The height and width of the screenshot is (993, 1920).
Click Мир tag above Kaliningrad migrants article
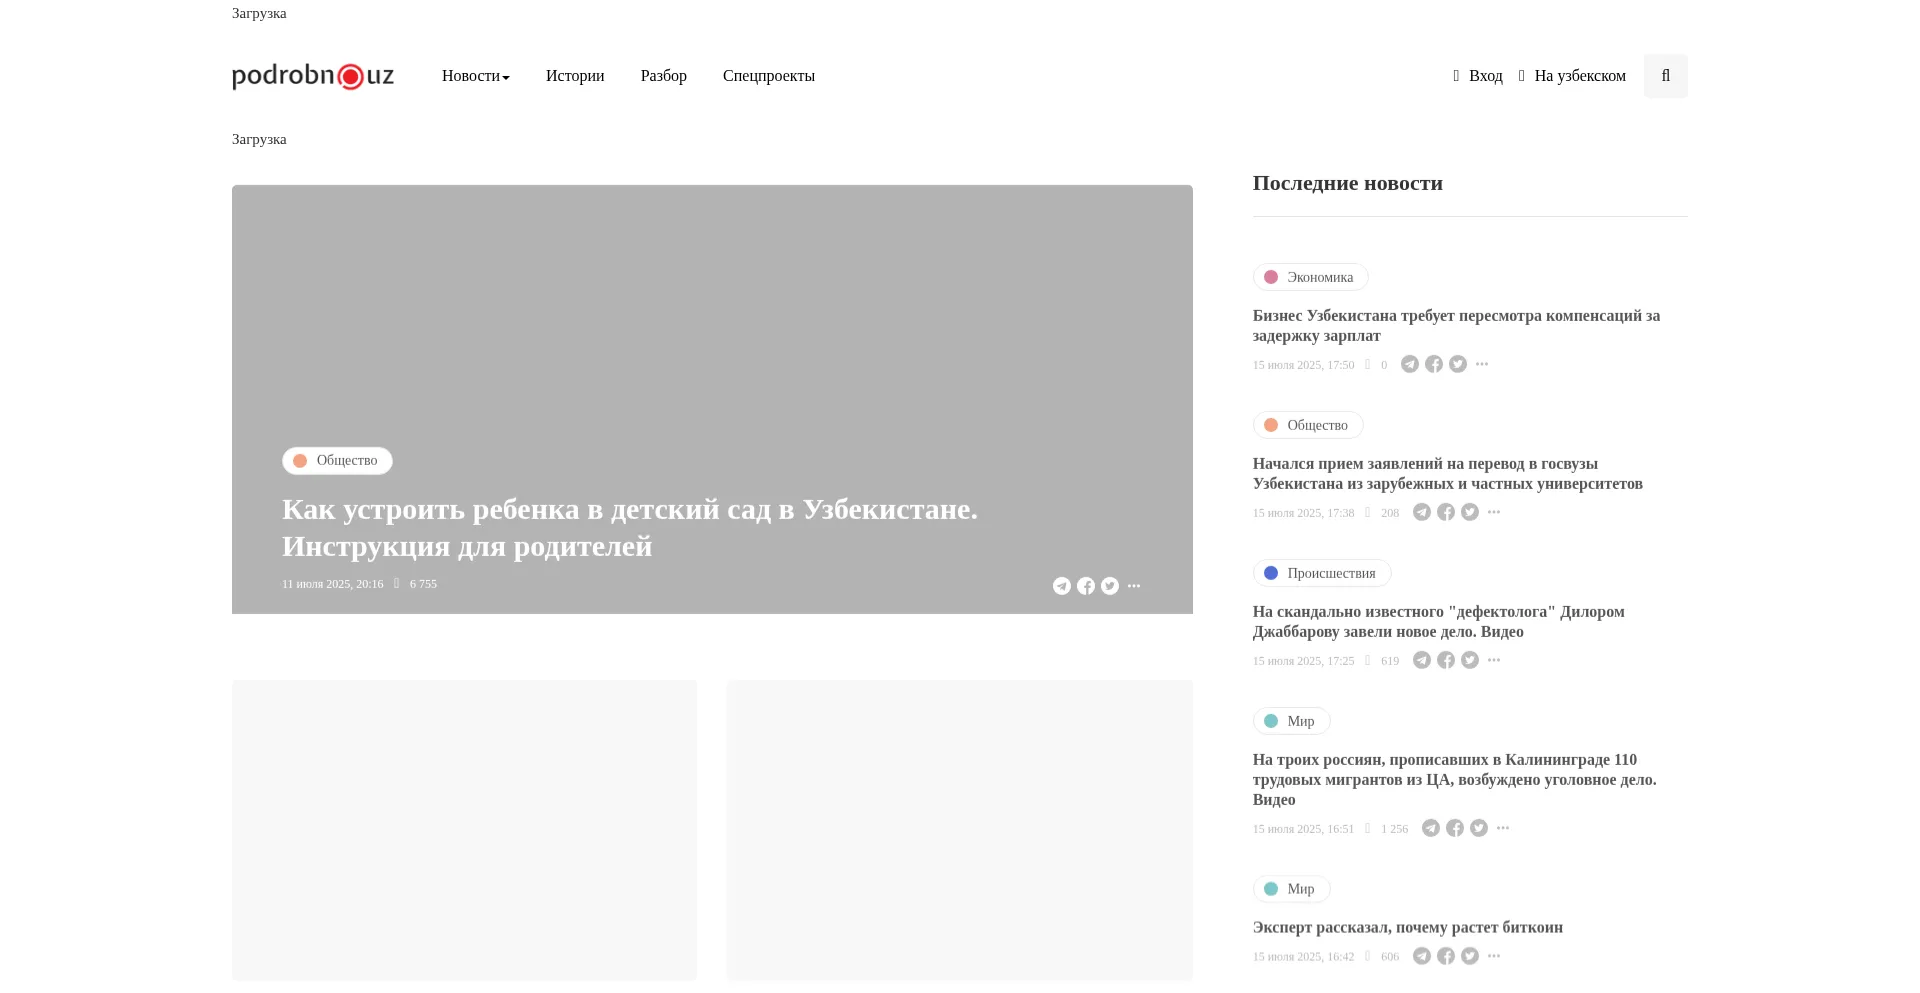pos(1291,721)
